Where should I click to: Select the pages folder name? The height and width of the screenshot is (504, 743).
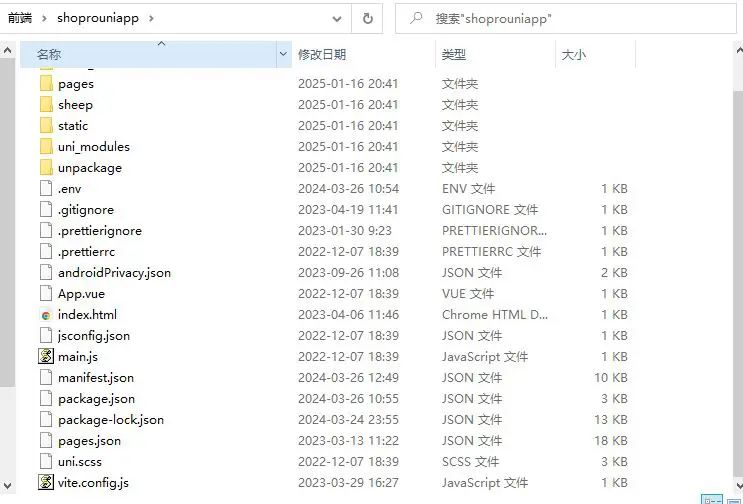click(x=76, y=84)
